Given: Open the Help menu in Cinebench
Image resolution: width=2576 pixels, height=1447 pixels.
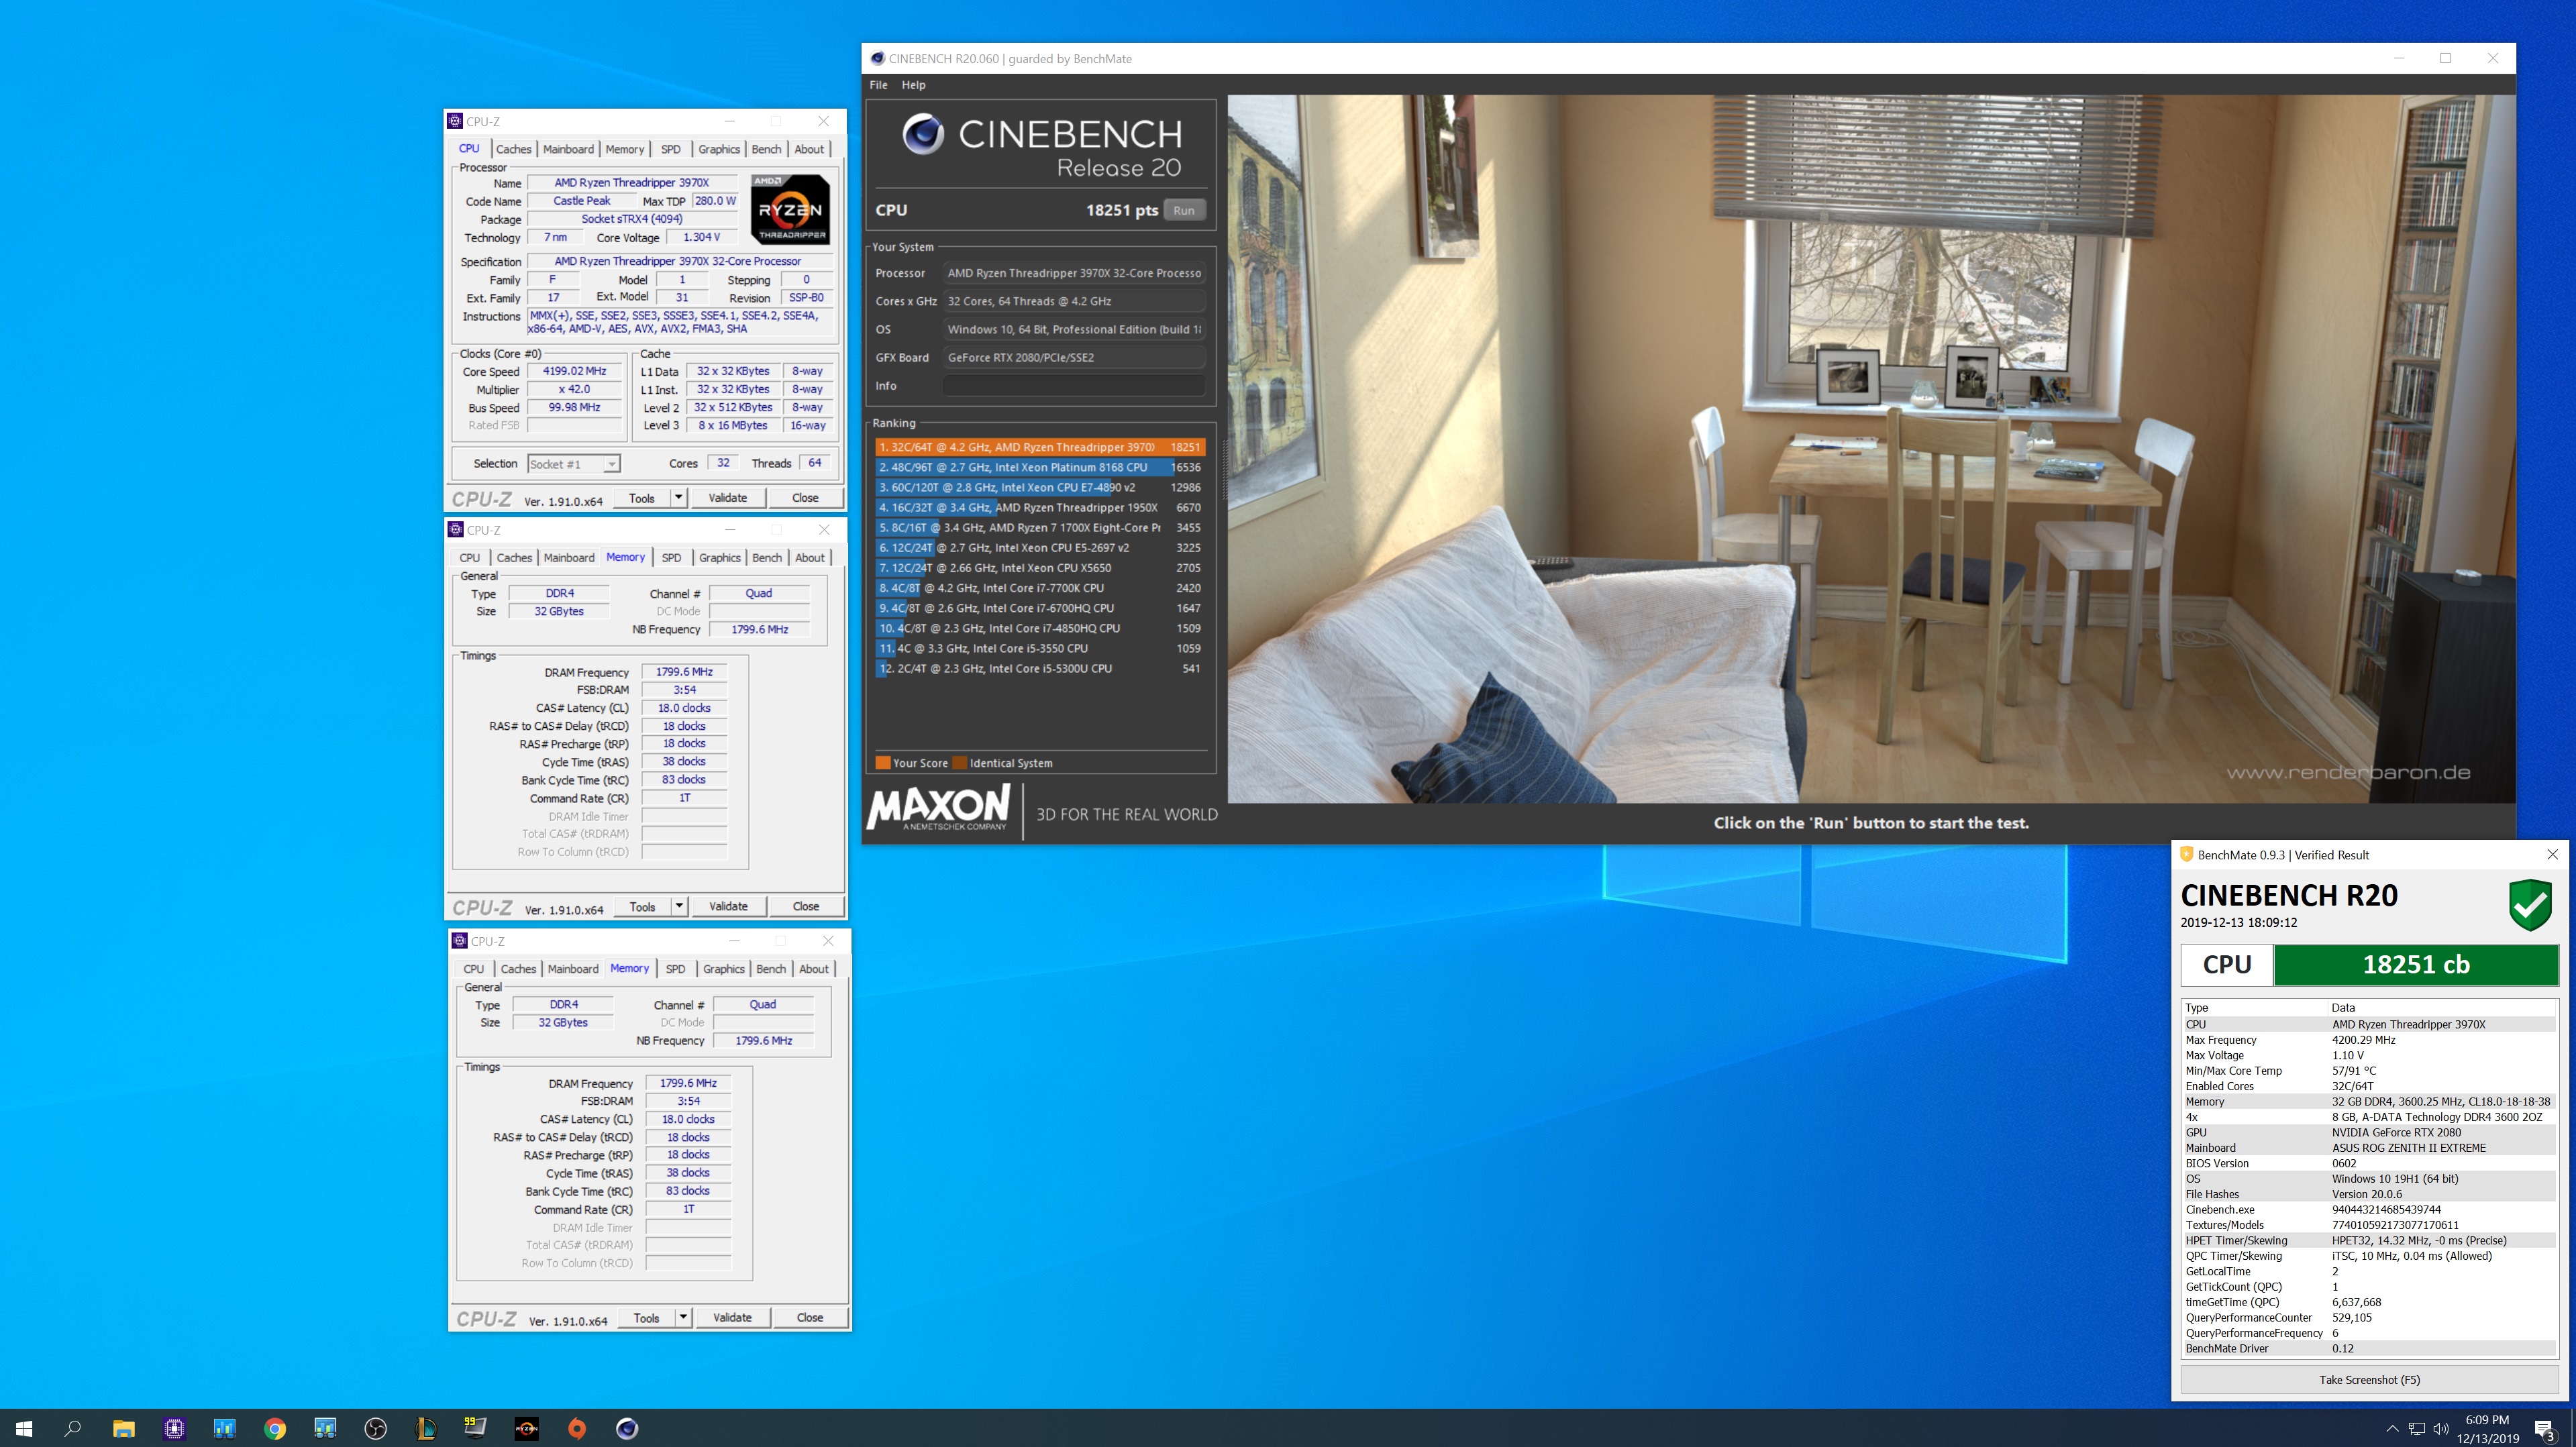Looking at the screenshot, I should pyautogui.click(x=913, y=85).
